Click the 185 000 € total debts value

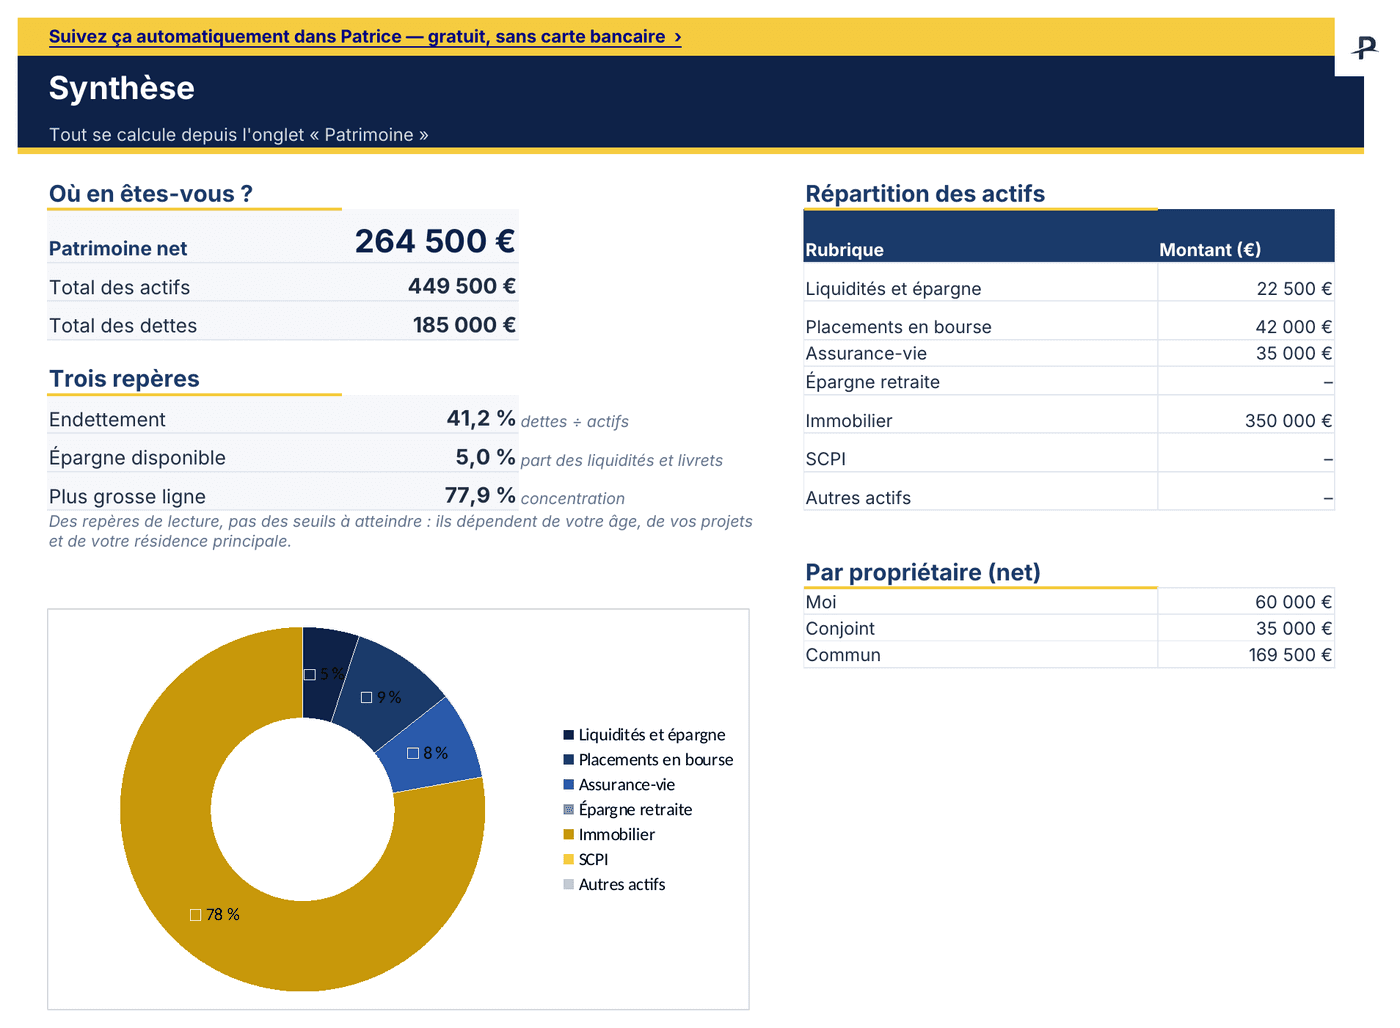(464, 325)
